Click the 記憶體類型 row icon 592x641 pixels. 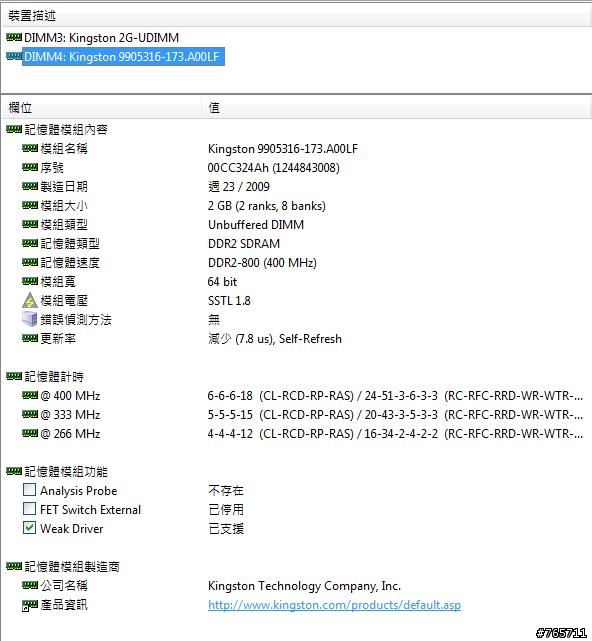click(x=30, y=244)
